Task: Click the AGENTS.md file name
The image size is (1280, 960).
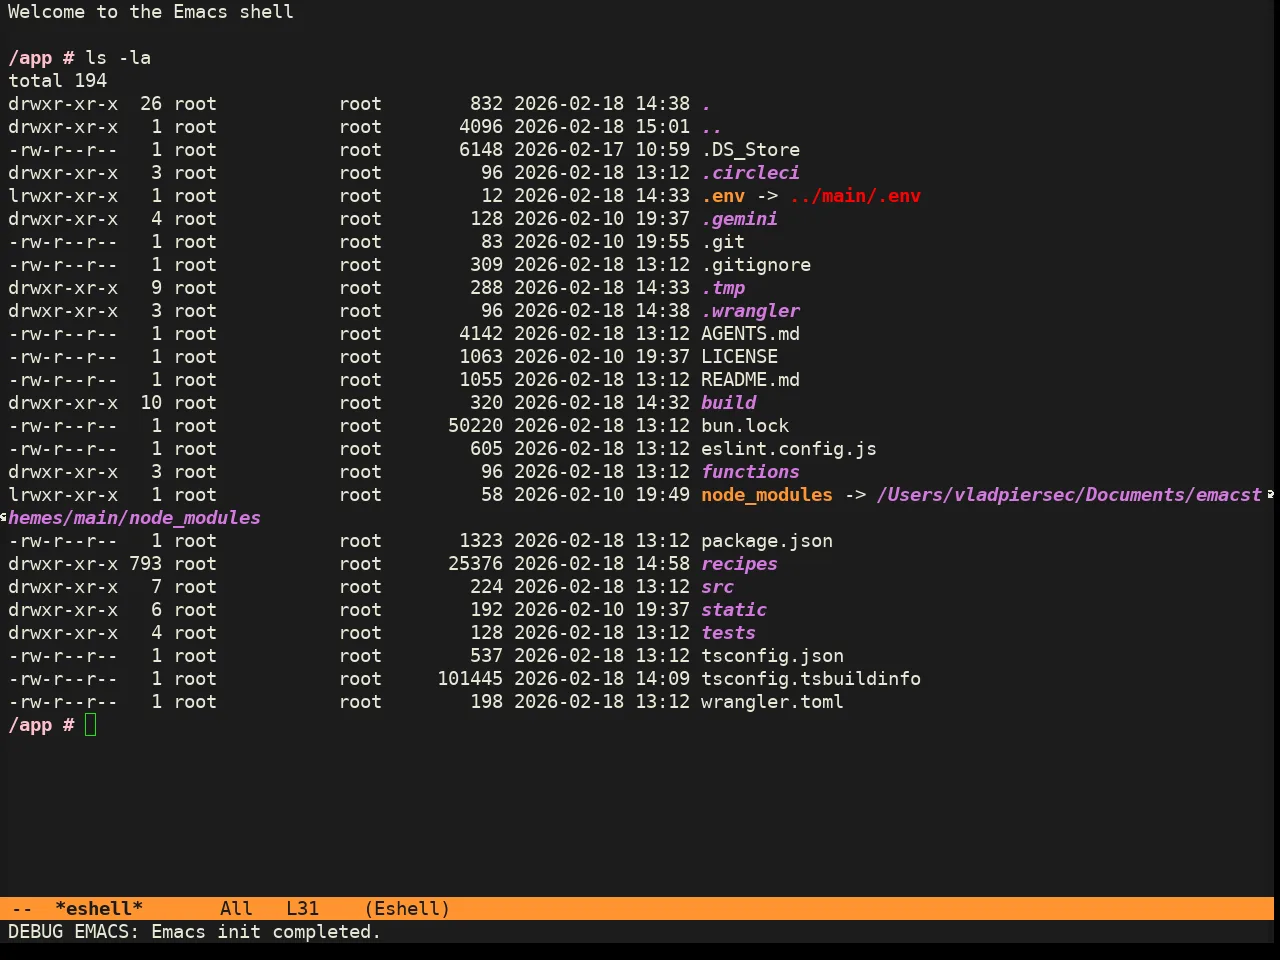Action: (x=750, y=334)
